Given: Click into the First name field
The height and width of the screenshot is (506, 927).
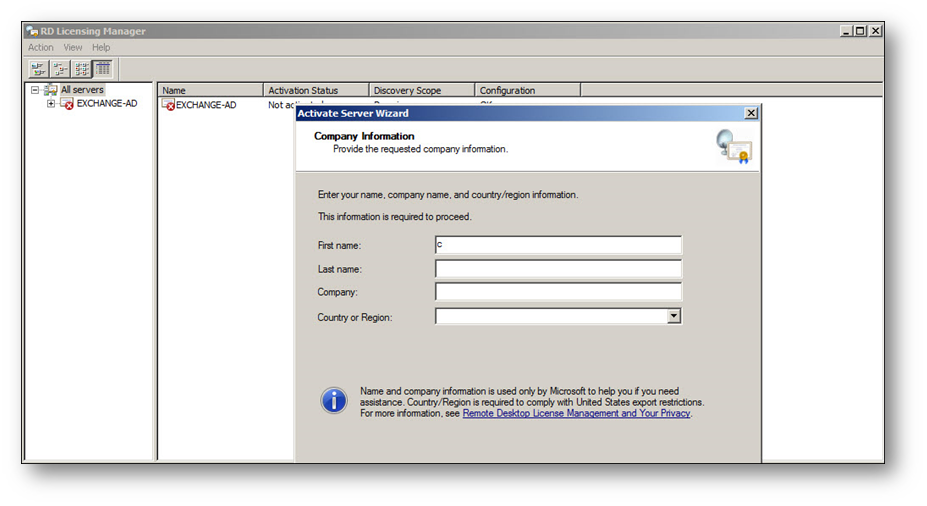Looking at the screenshot, I should (x=558, y=245).
